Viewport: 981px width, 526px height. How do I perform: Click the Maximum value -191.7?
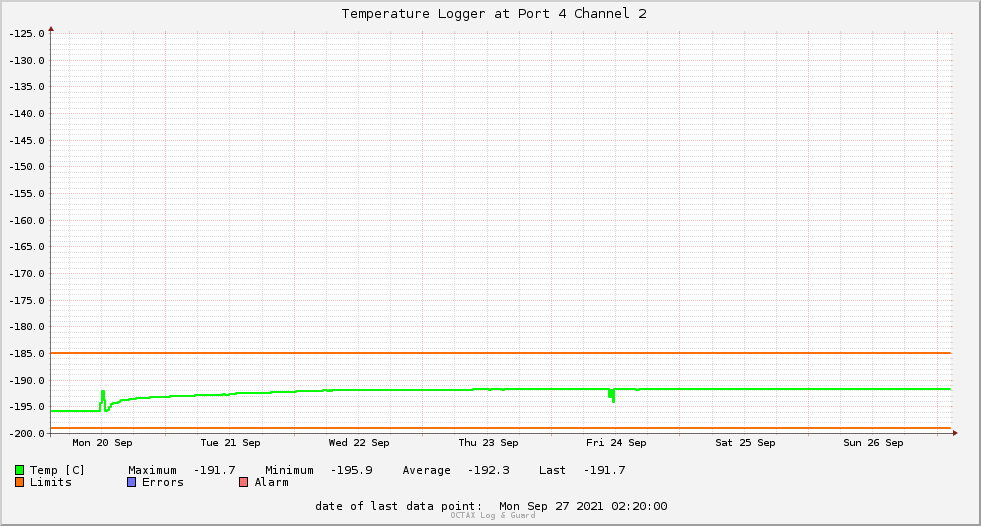click(x=215, y=470)
